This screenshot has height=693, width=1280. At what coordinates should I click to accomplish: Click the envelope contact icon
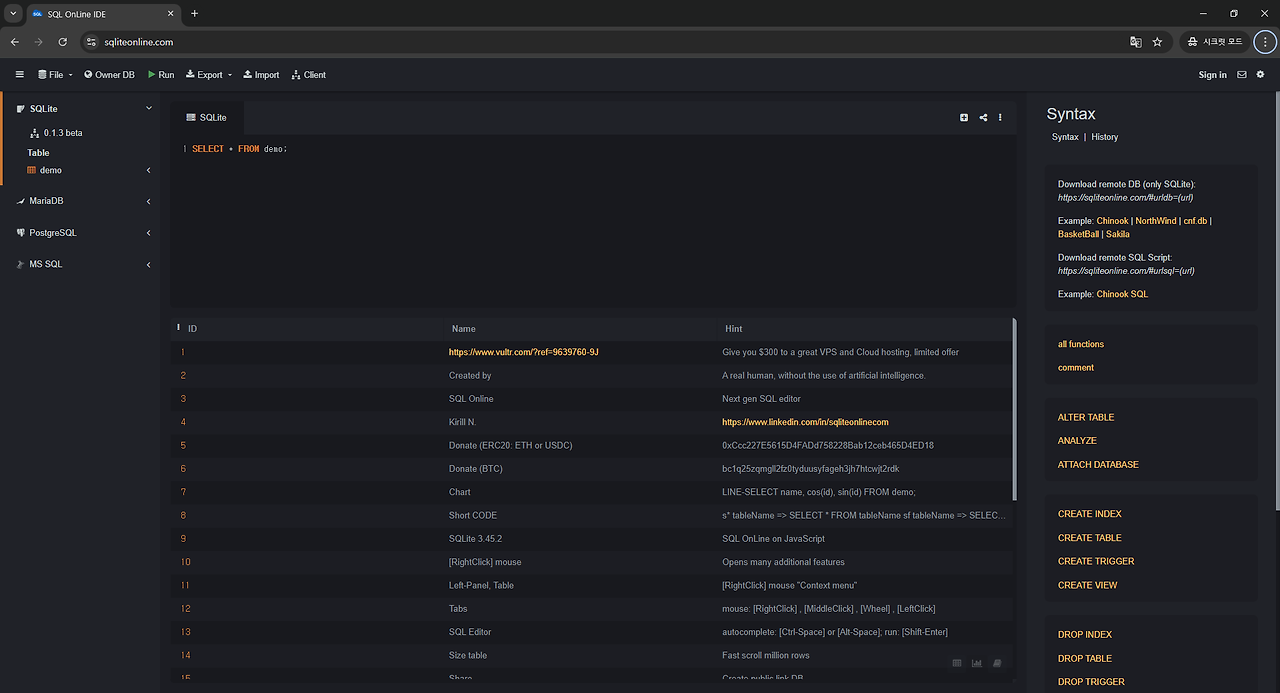[x=1241, y=74]
